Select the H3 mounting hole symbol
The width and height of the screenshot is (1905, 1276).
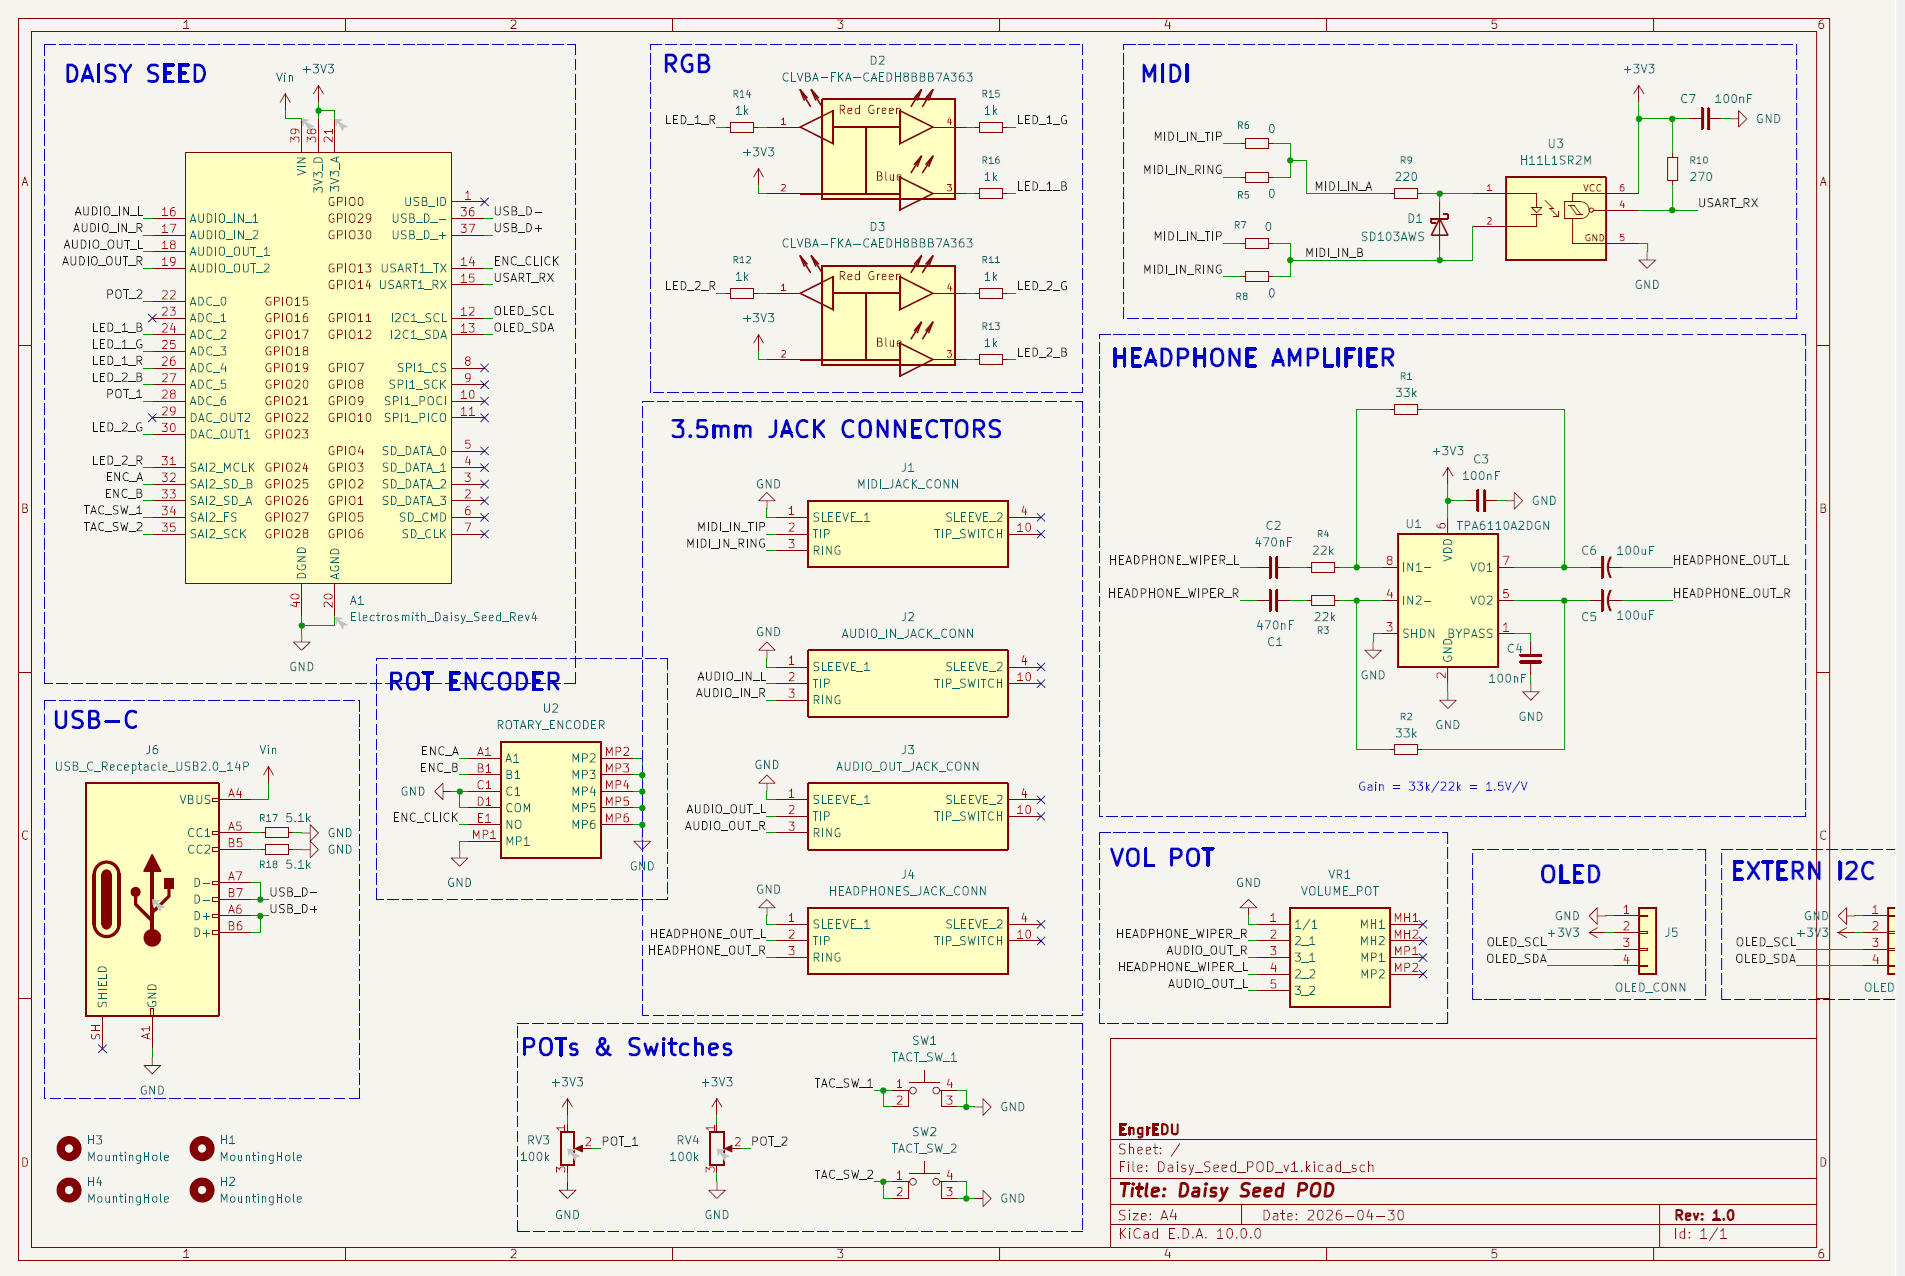point(69,1148)
